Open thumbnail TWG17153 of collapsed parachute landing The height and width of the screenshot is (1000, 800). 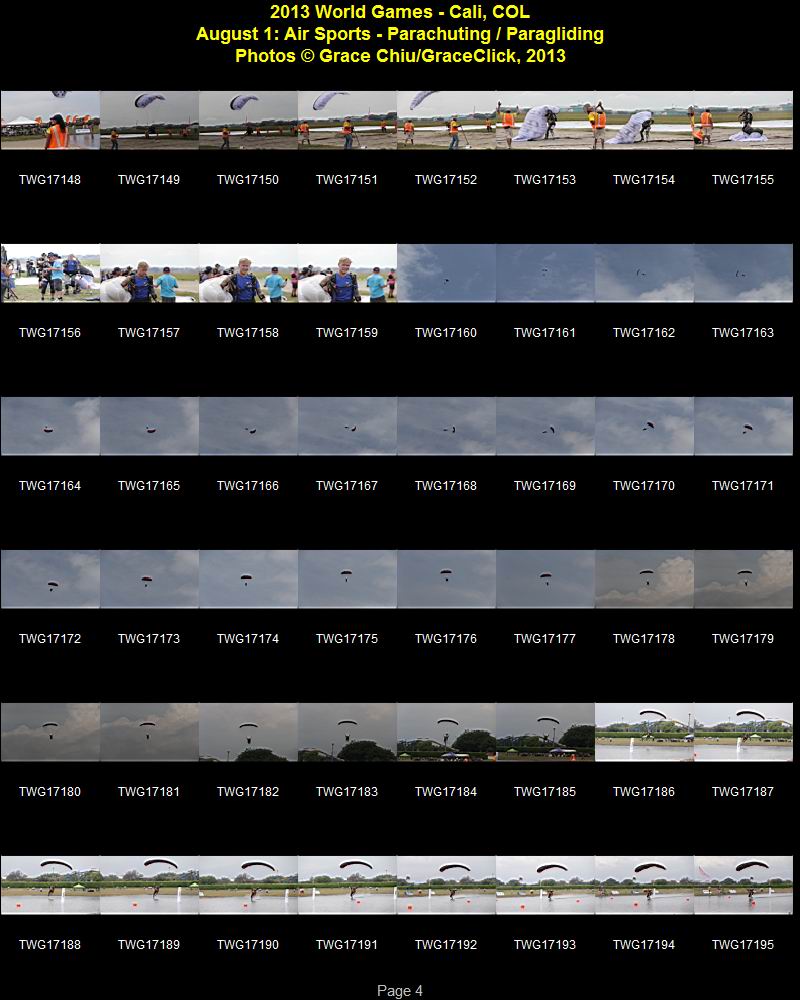click(545, 120)
